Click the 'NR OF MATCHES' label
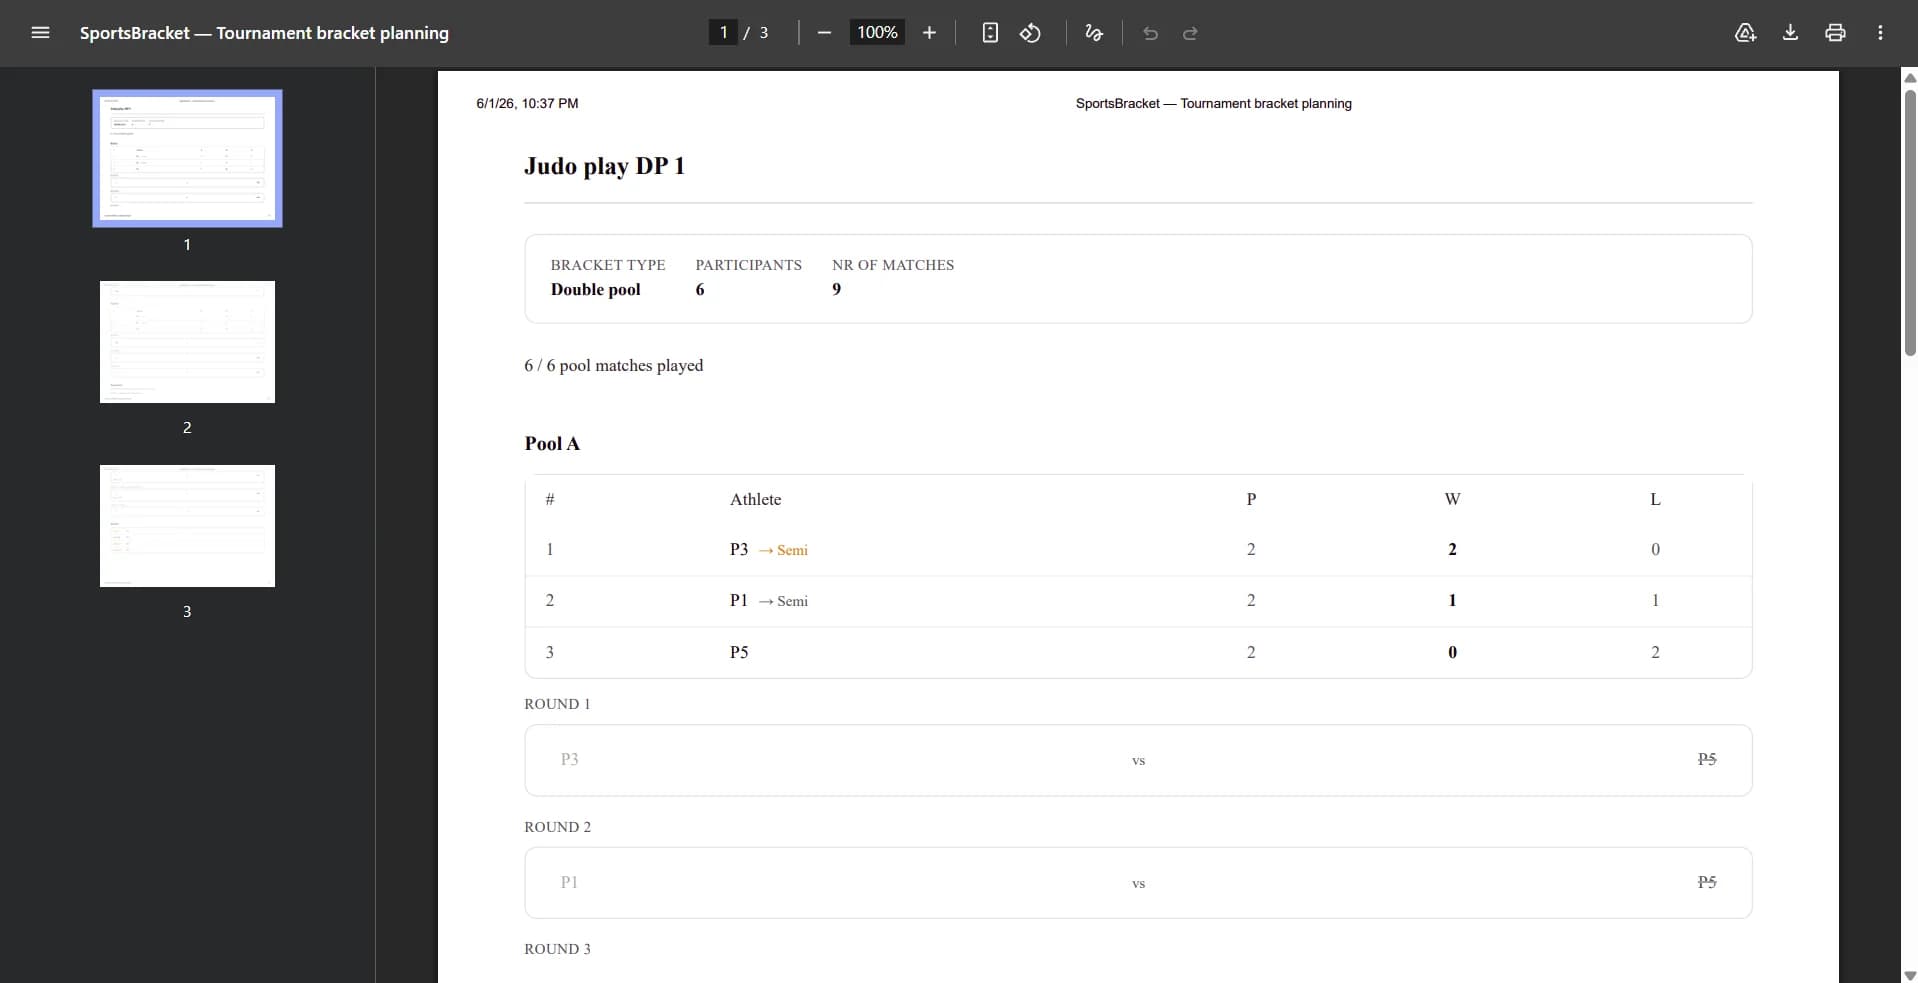The height and width of the screenshot is (983, 1918). click(x=893, y=265)
